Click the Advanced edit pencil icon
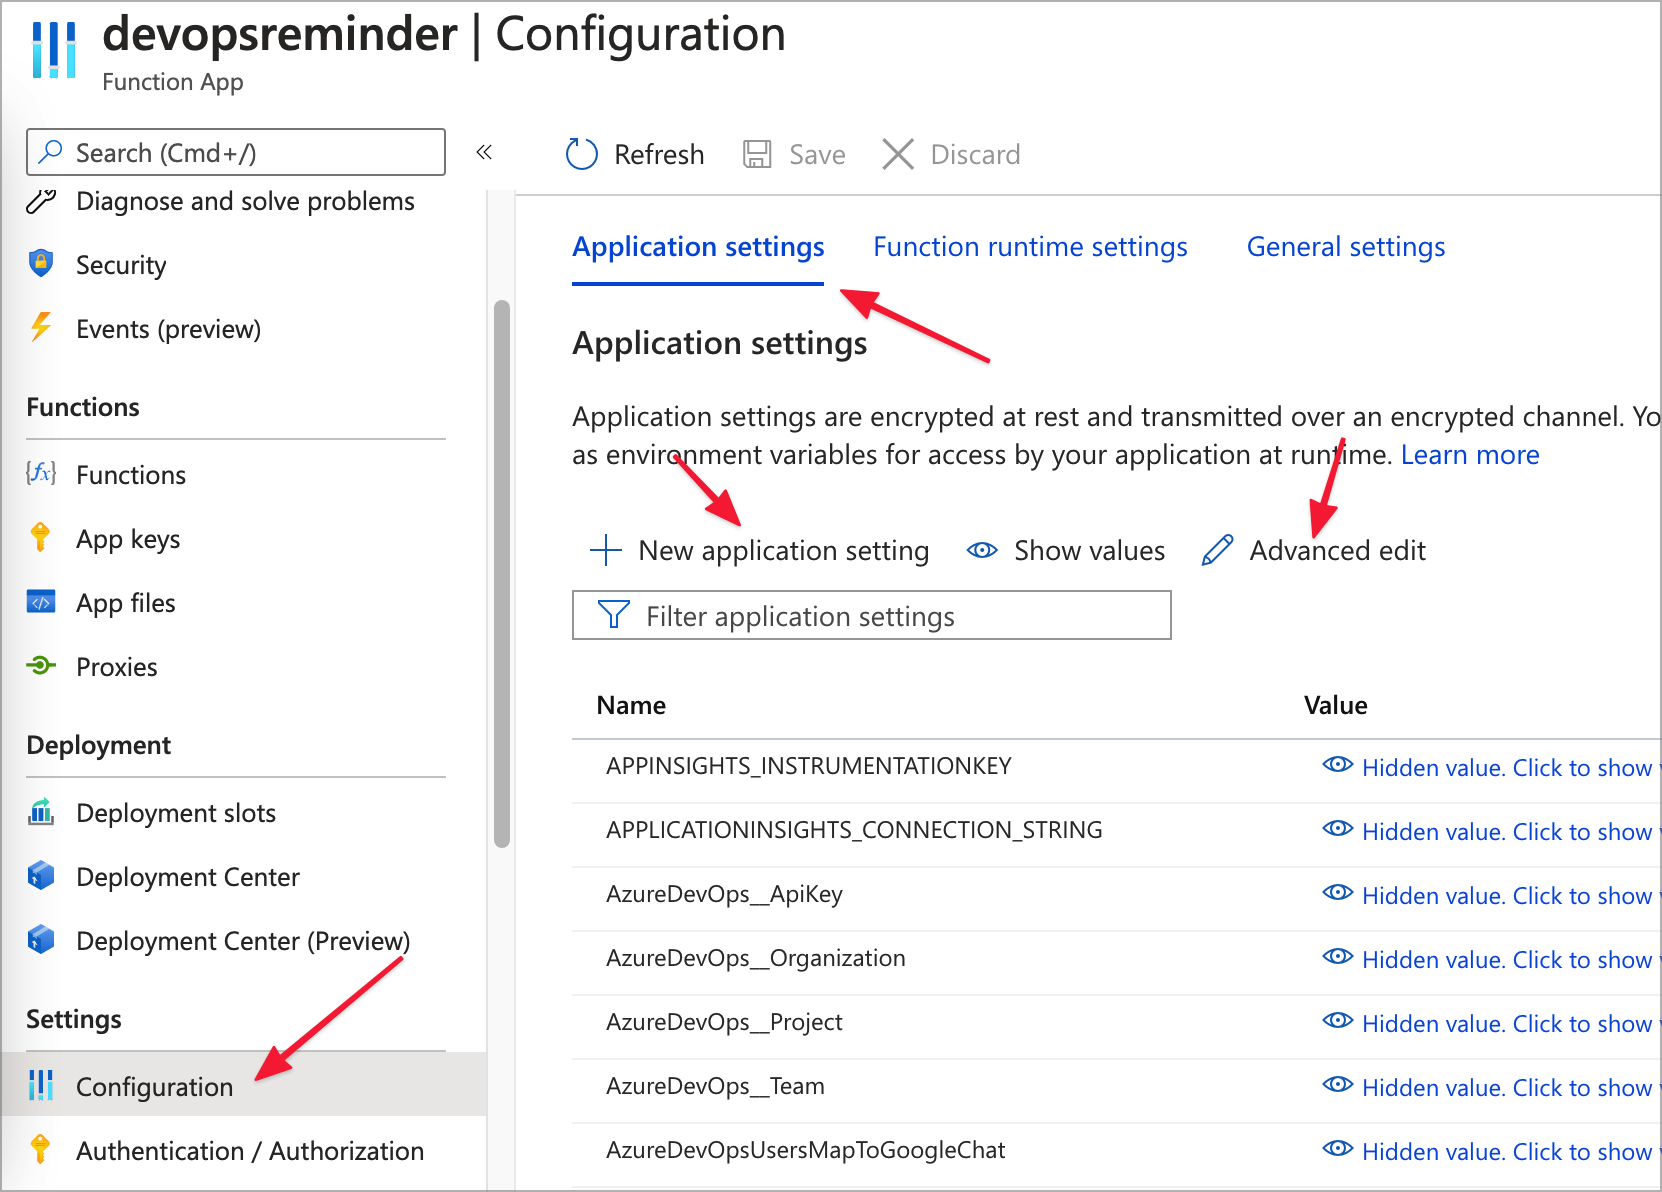 click(1217, 550)
